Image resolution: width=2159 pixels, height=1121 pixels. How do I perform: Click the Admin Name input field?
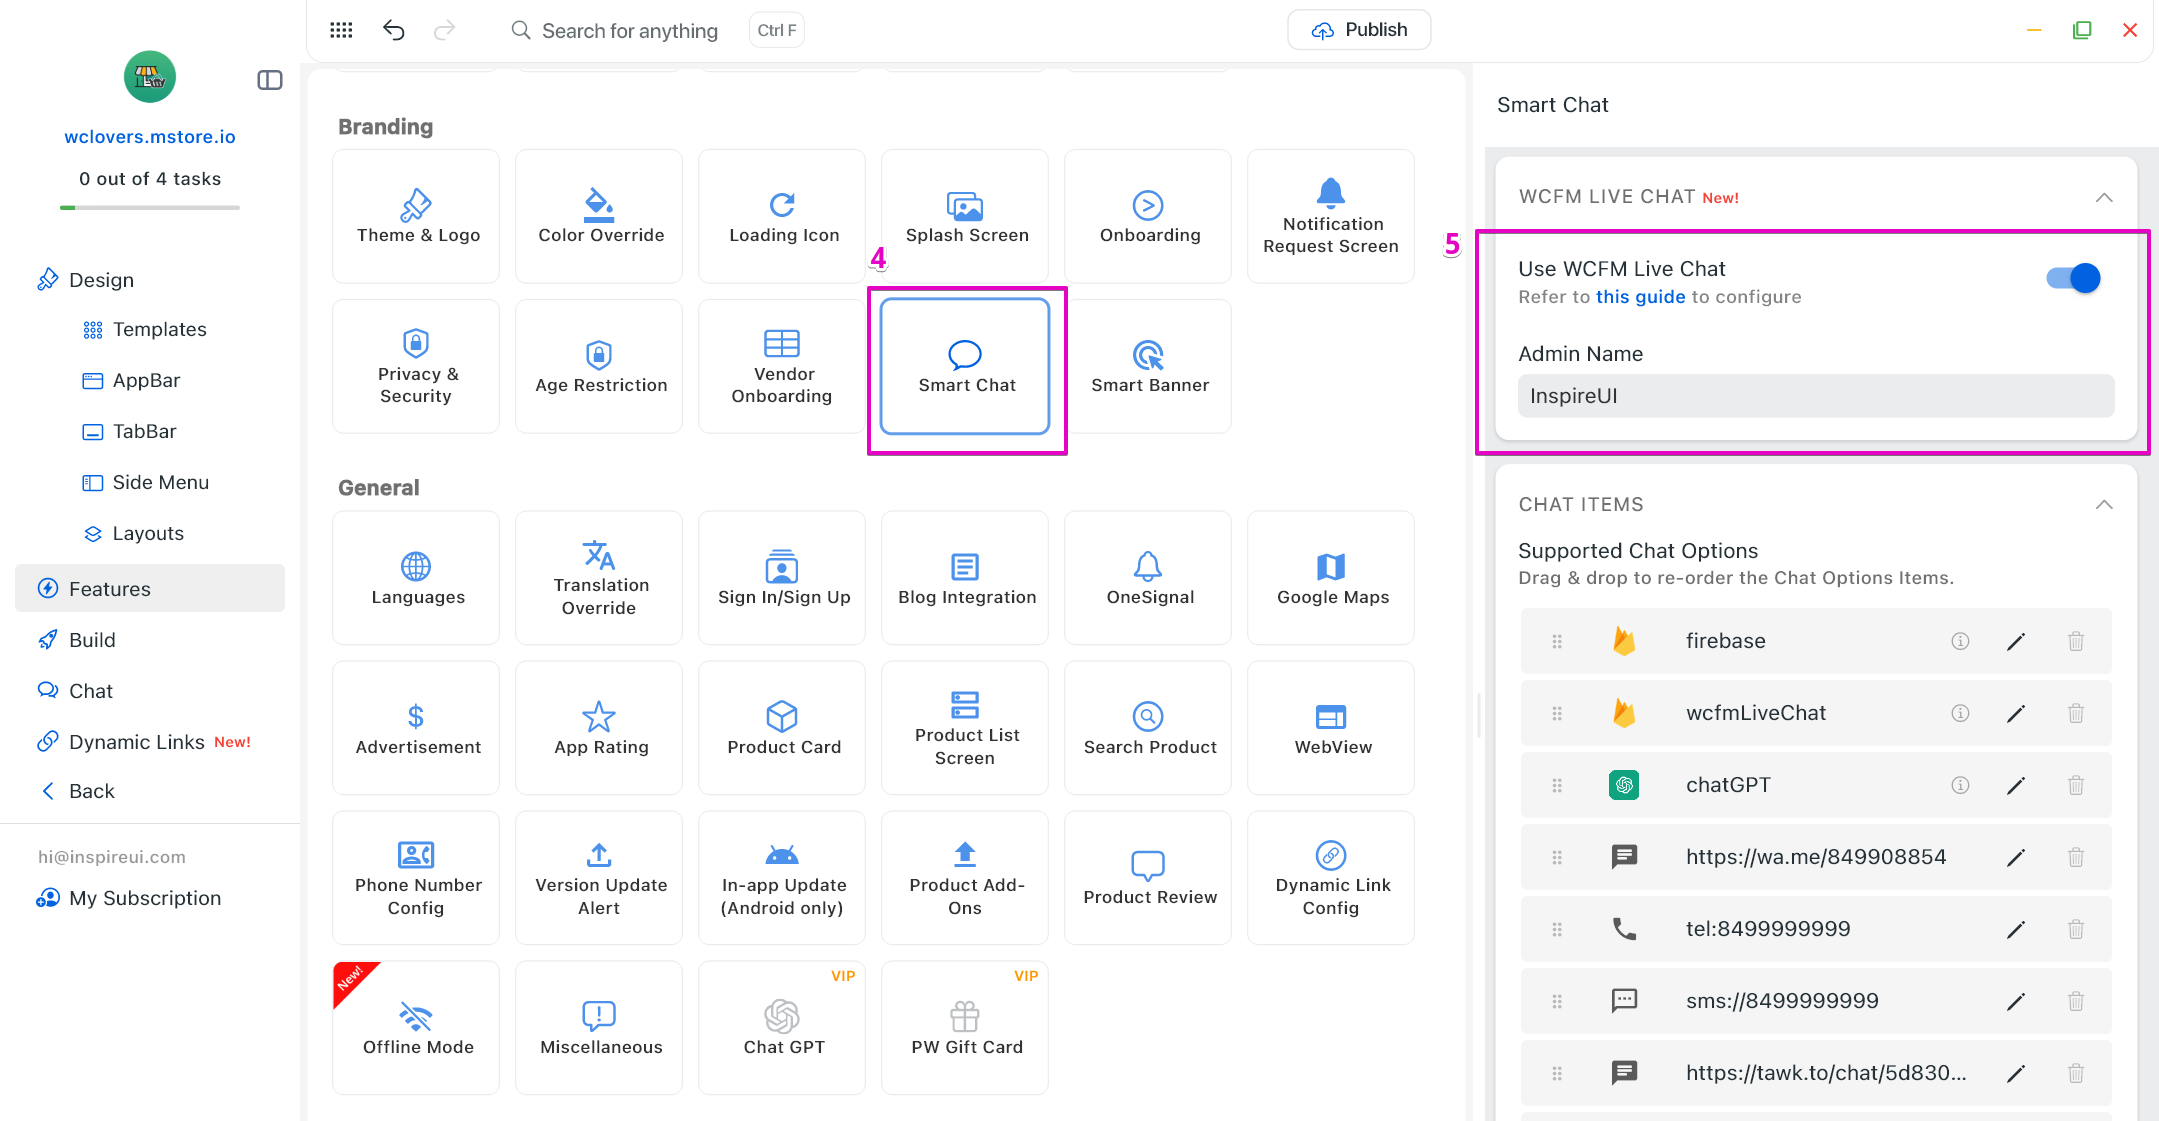tap(1815, 396)
